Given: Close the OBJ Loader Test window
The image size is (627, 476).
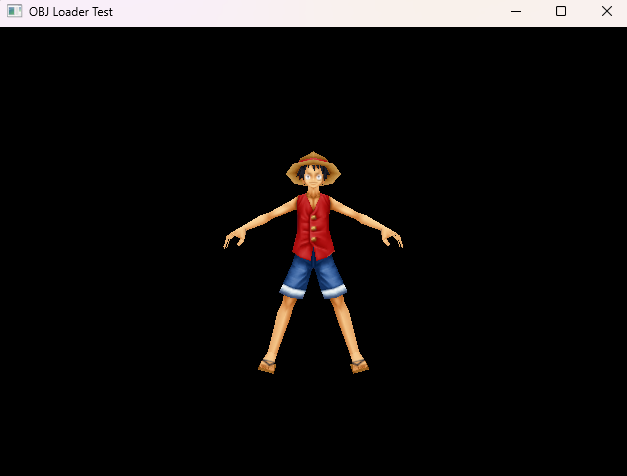Looking at the screenshot, I should point(606,11).
